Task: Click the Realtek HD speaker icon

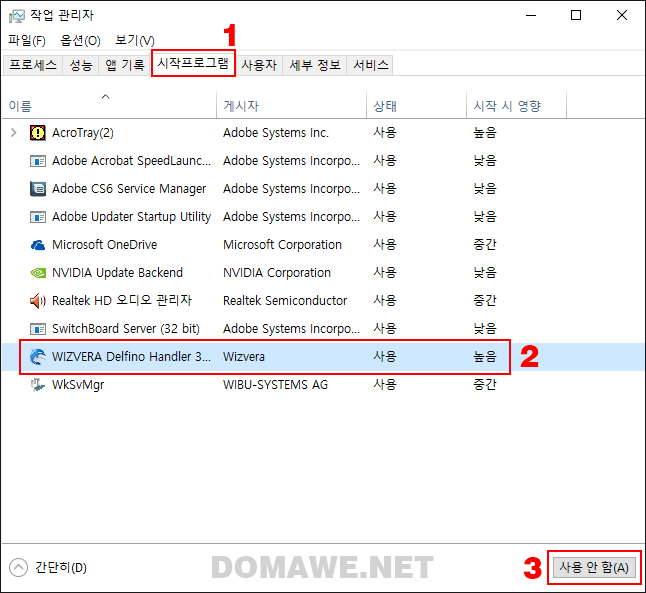Action: coord(38,301)
